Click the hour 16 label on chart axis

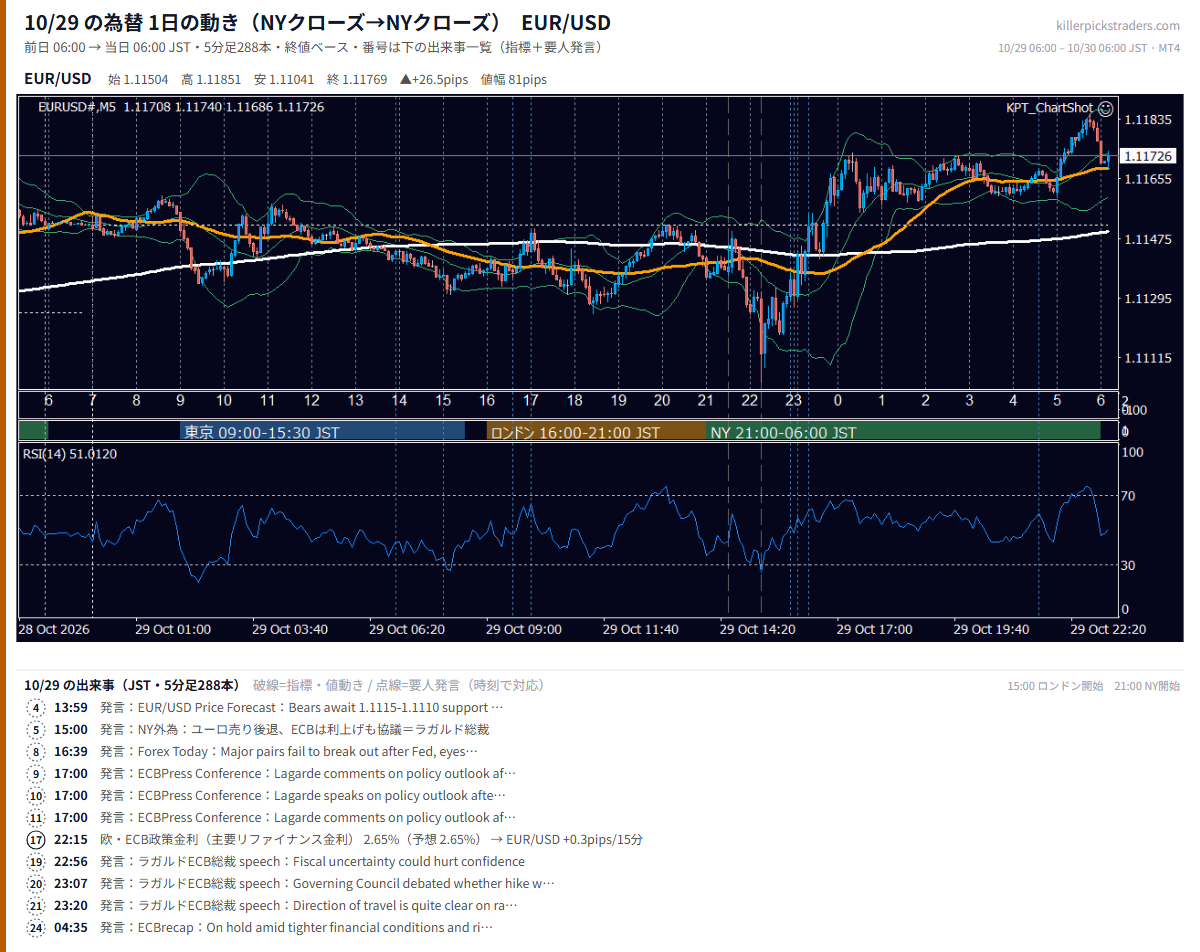(487, 400)
